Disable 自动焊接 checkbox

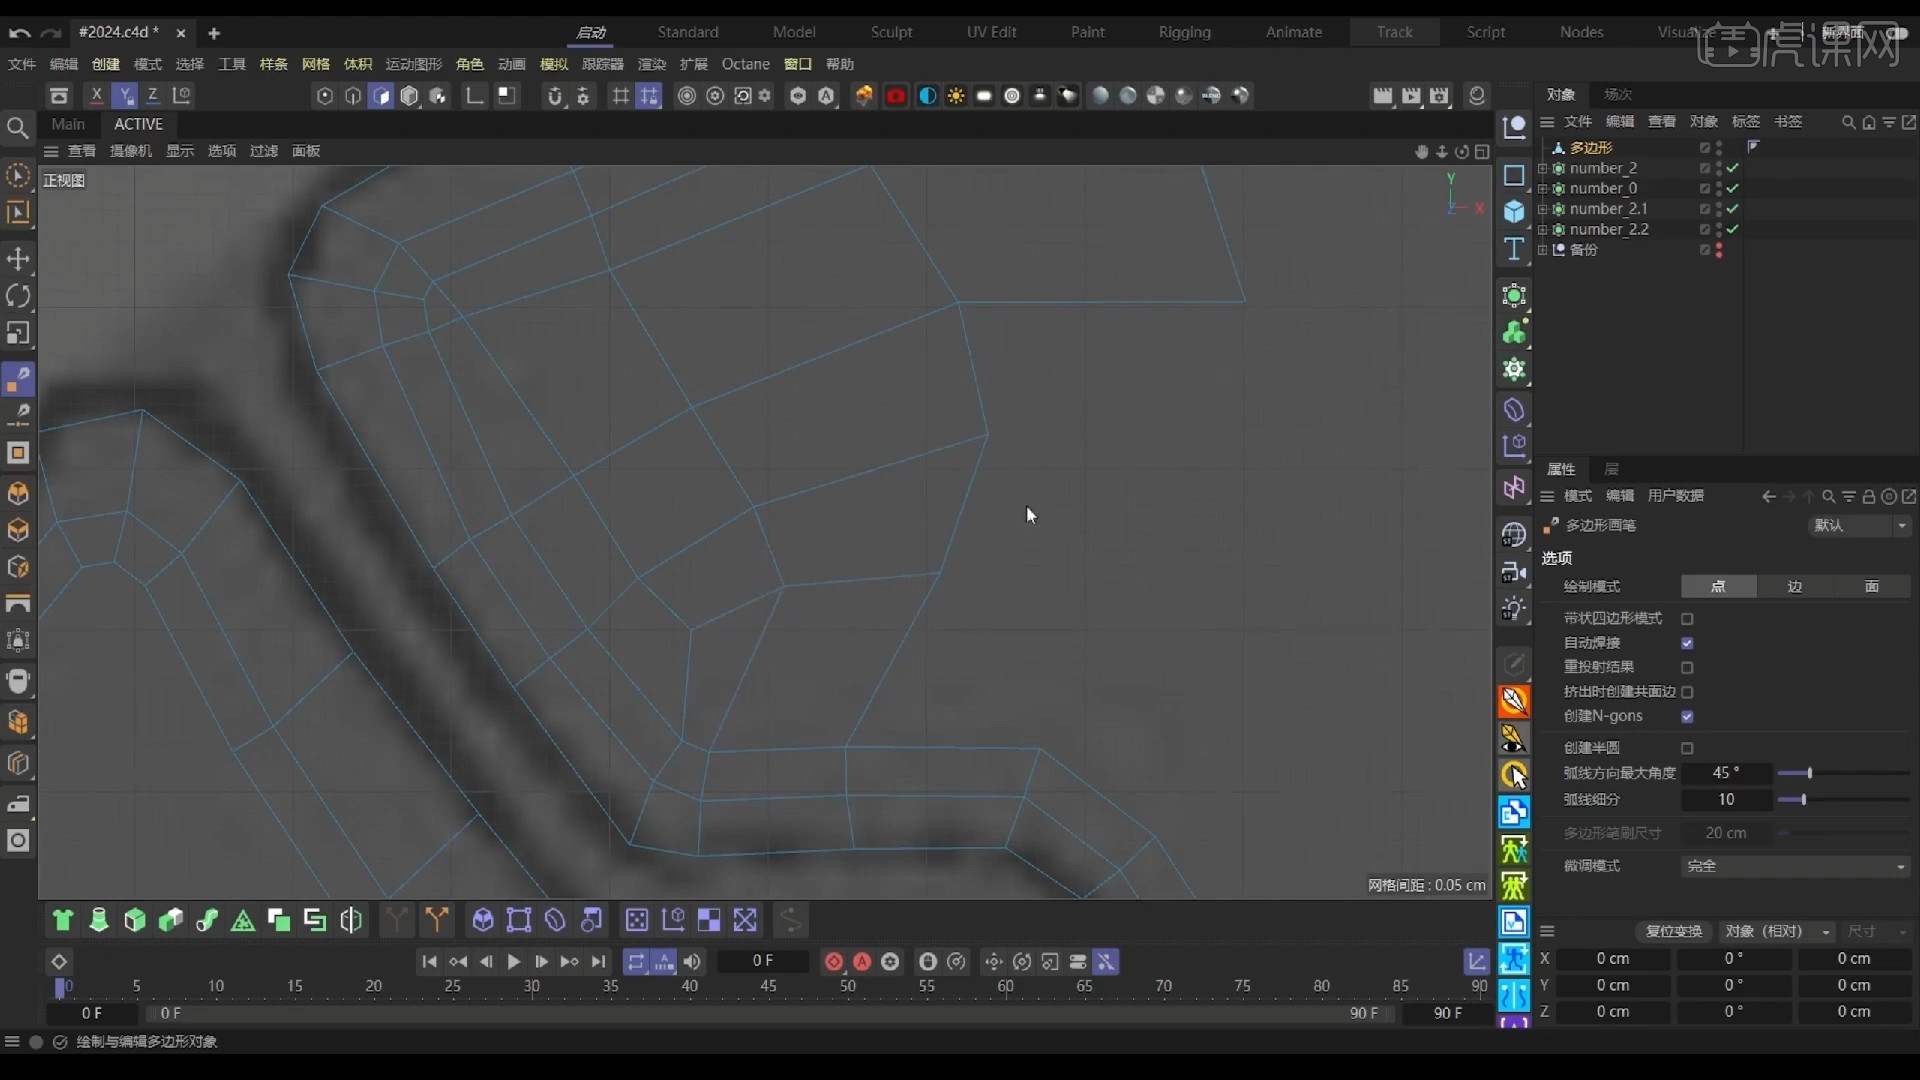1687,643
